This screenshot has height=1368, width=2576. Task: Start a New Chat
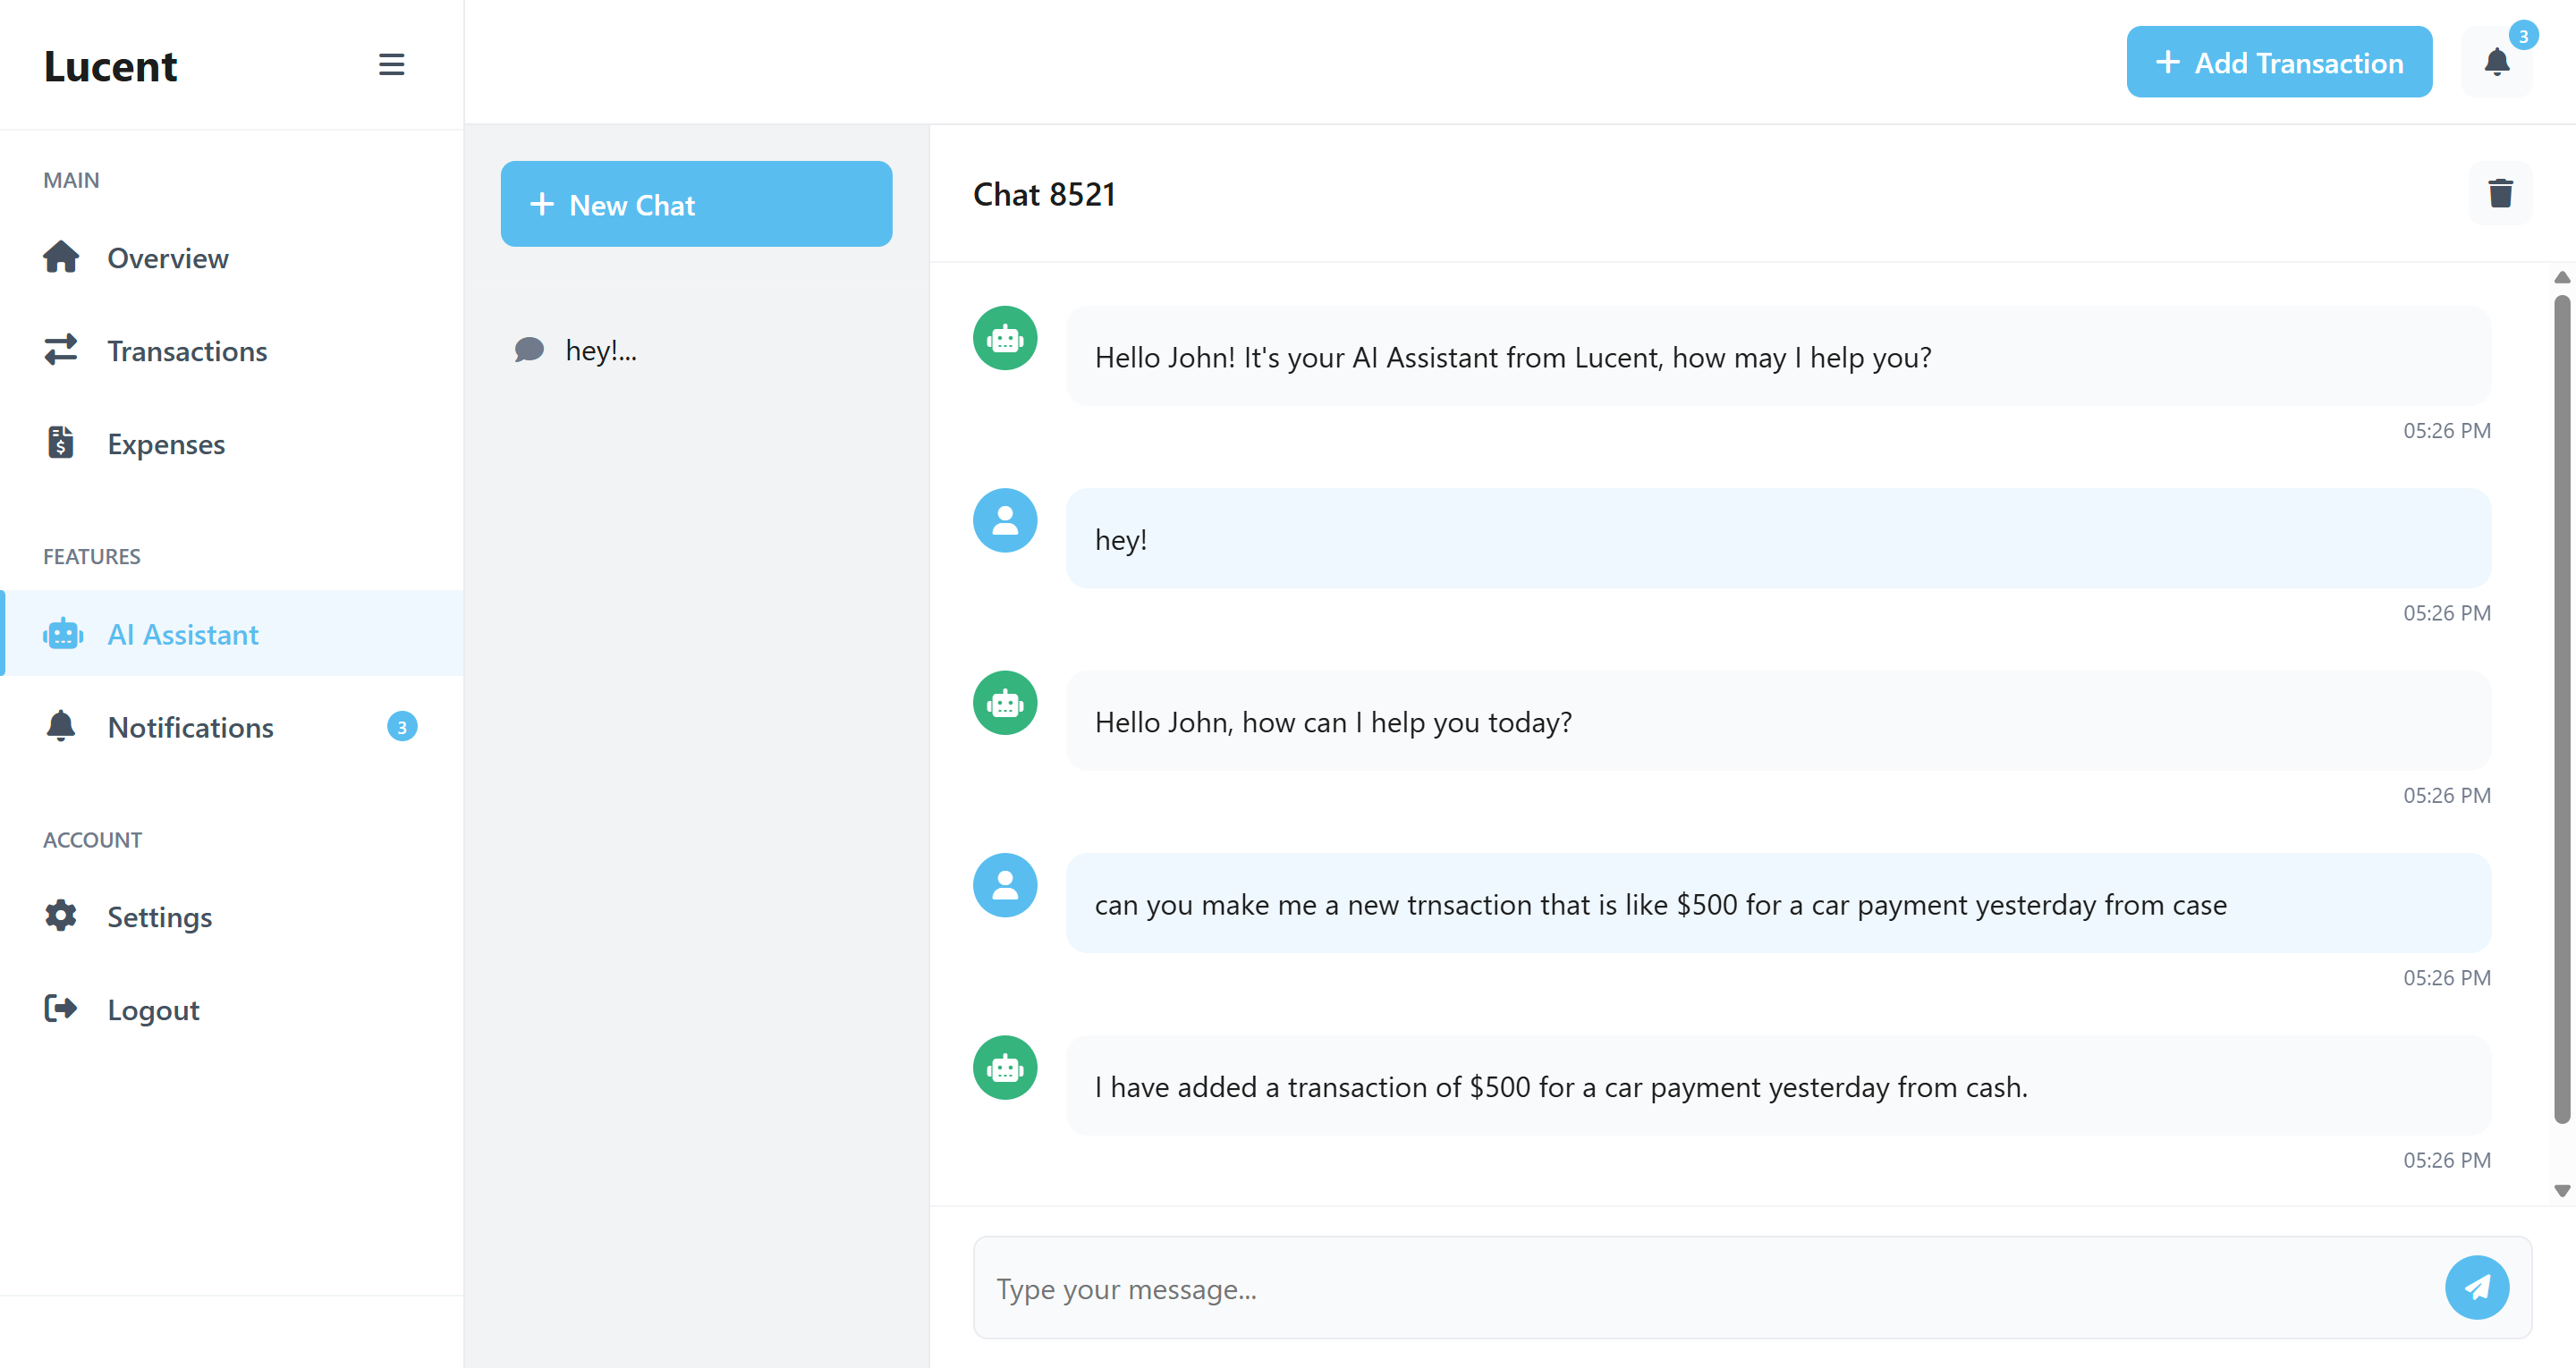(x=696, y=204)
